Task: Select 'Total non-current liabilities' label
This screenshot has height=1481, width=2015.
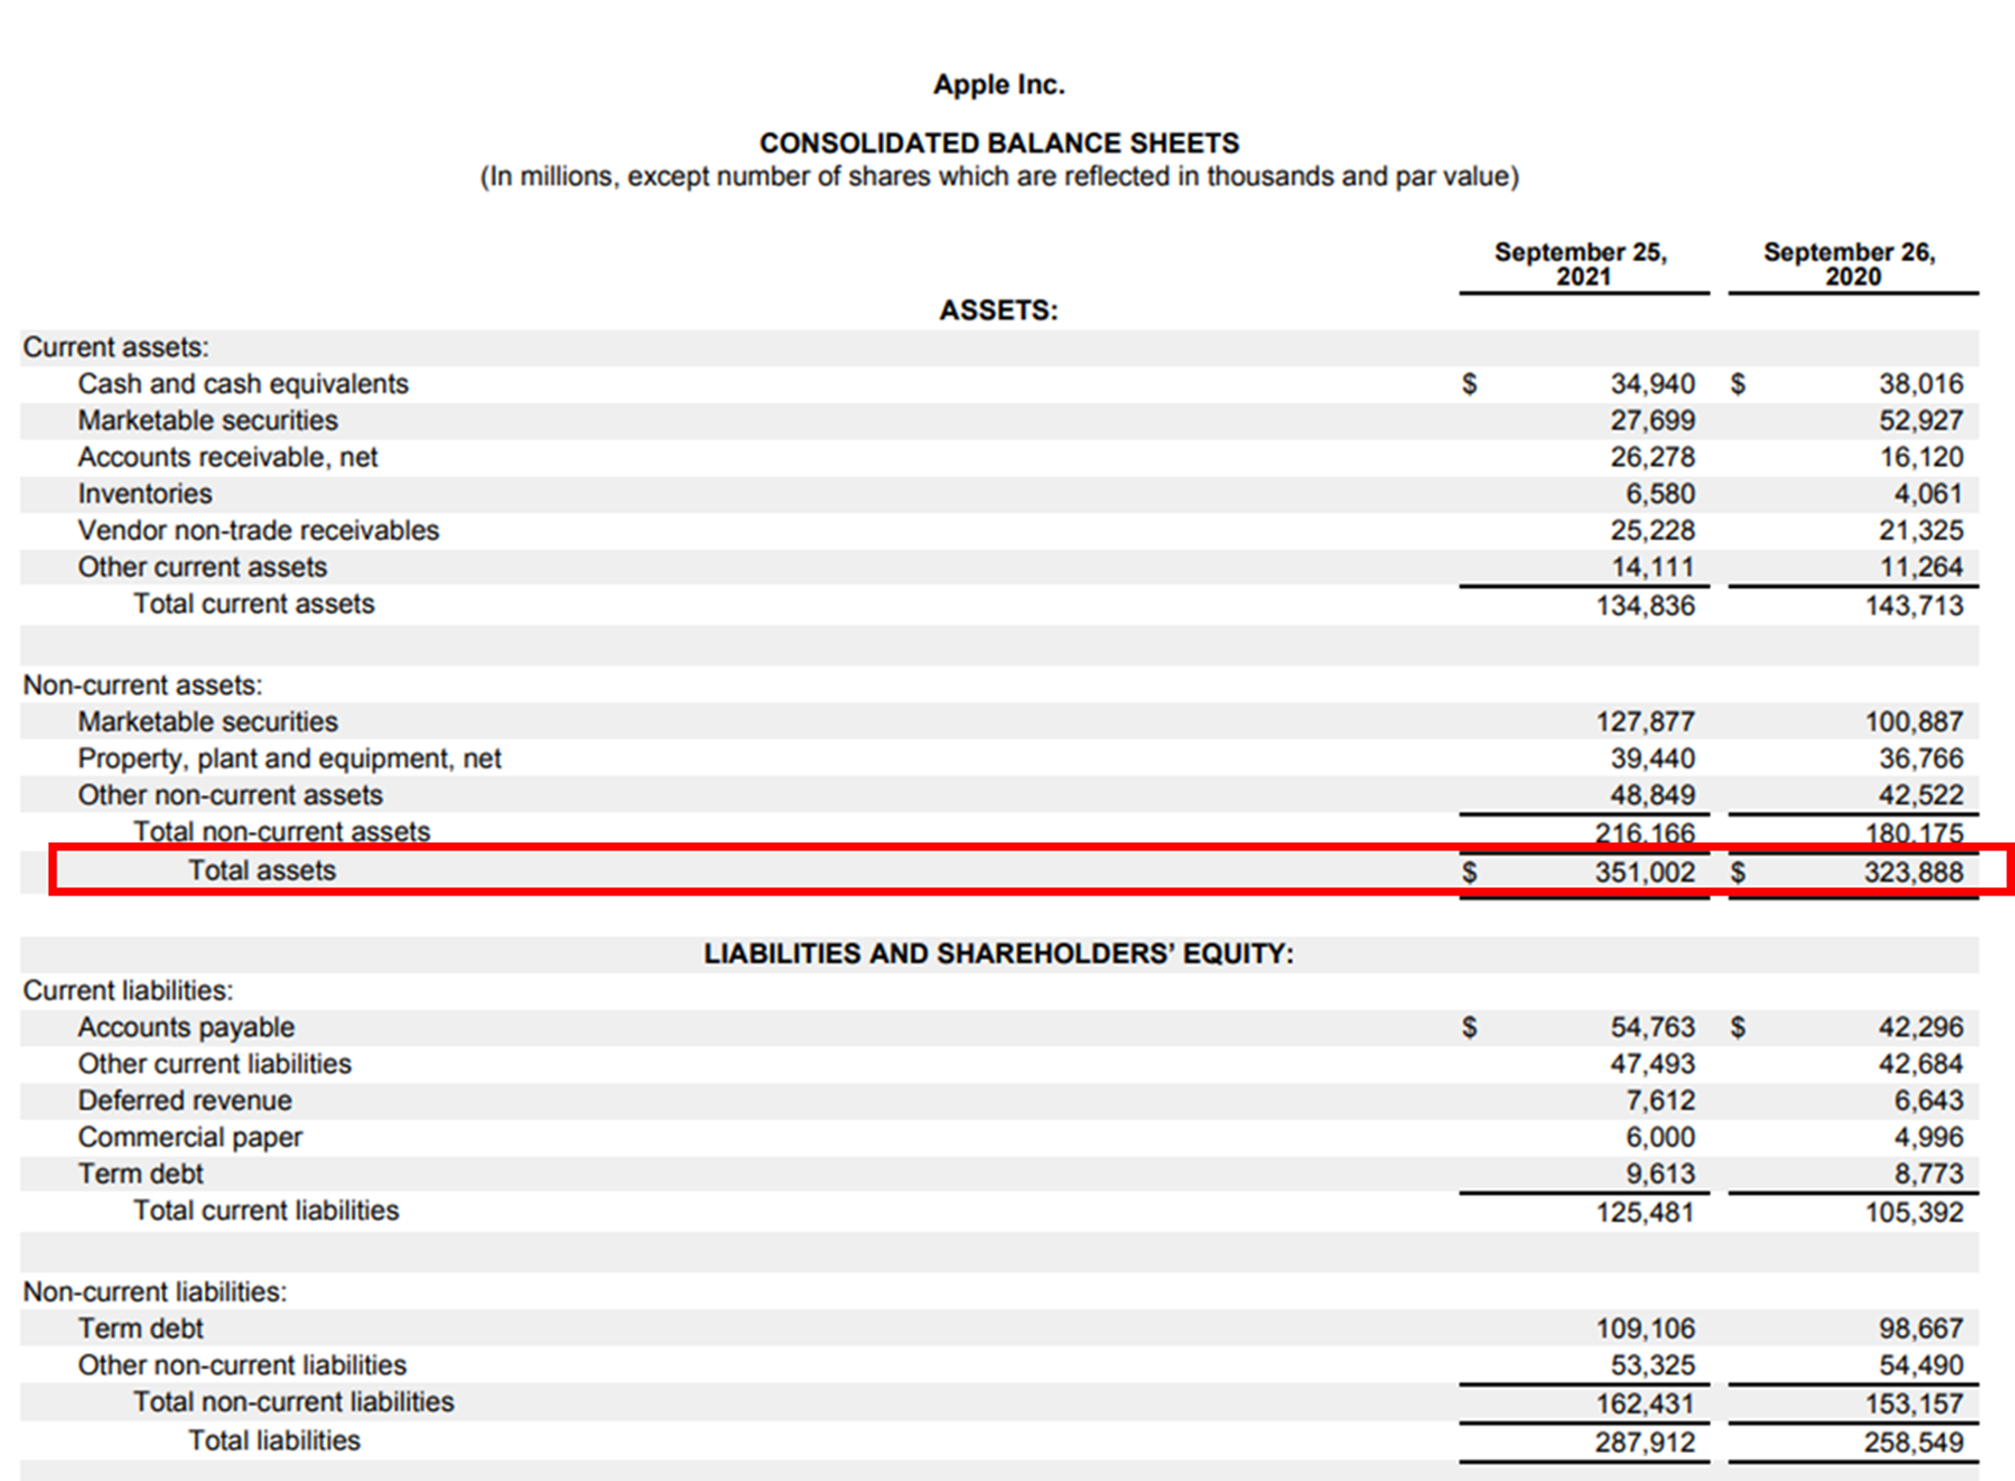Action: tap(294, 1402)
